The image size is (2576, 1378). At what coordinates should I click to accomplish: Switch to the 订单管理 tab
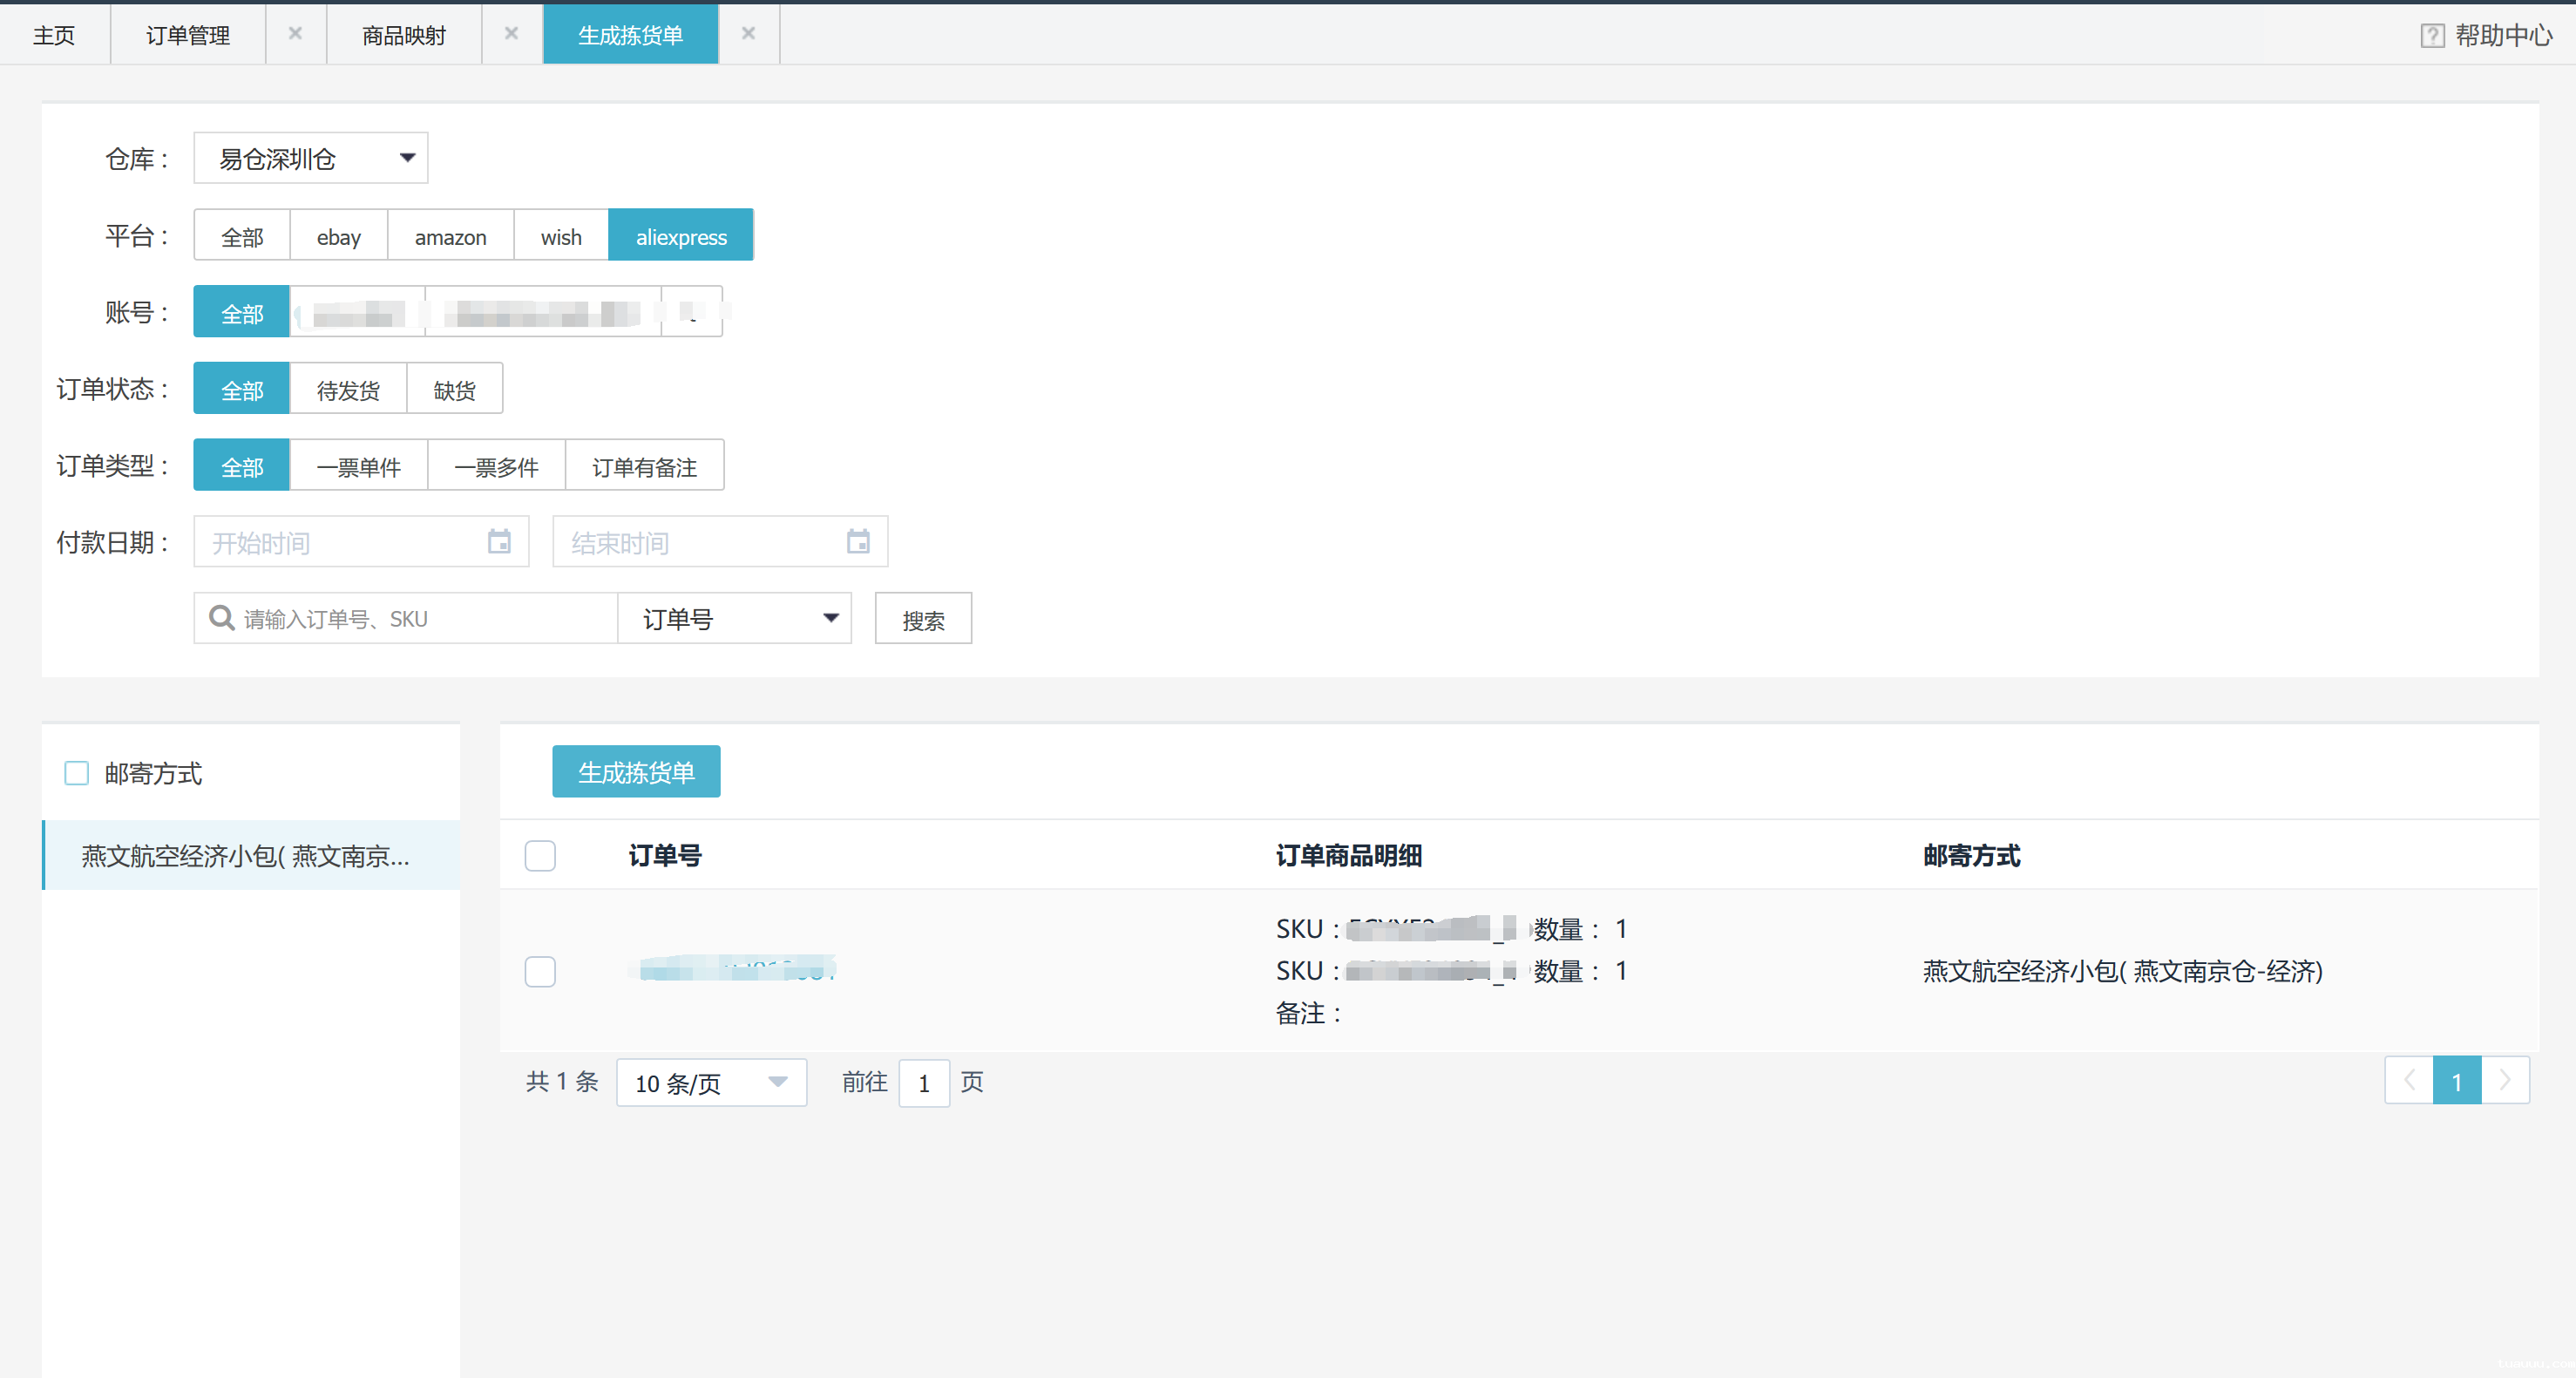tap(187, 33)
